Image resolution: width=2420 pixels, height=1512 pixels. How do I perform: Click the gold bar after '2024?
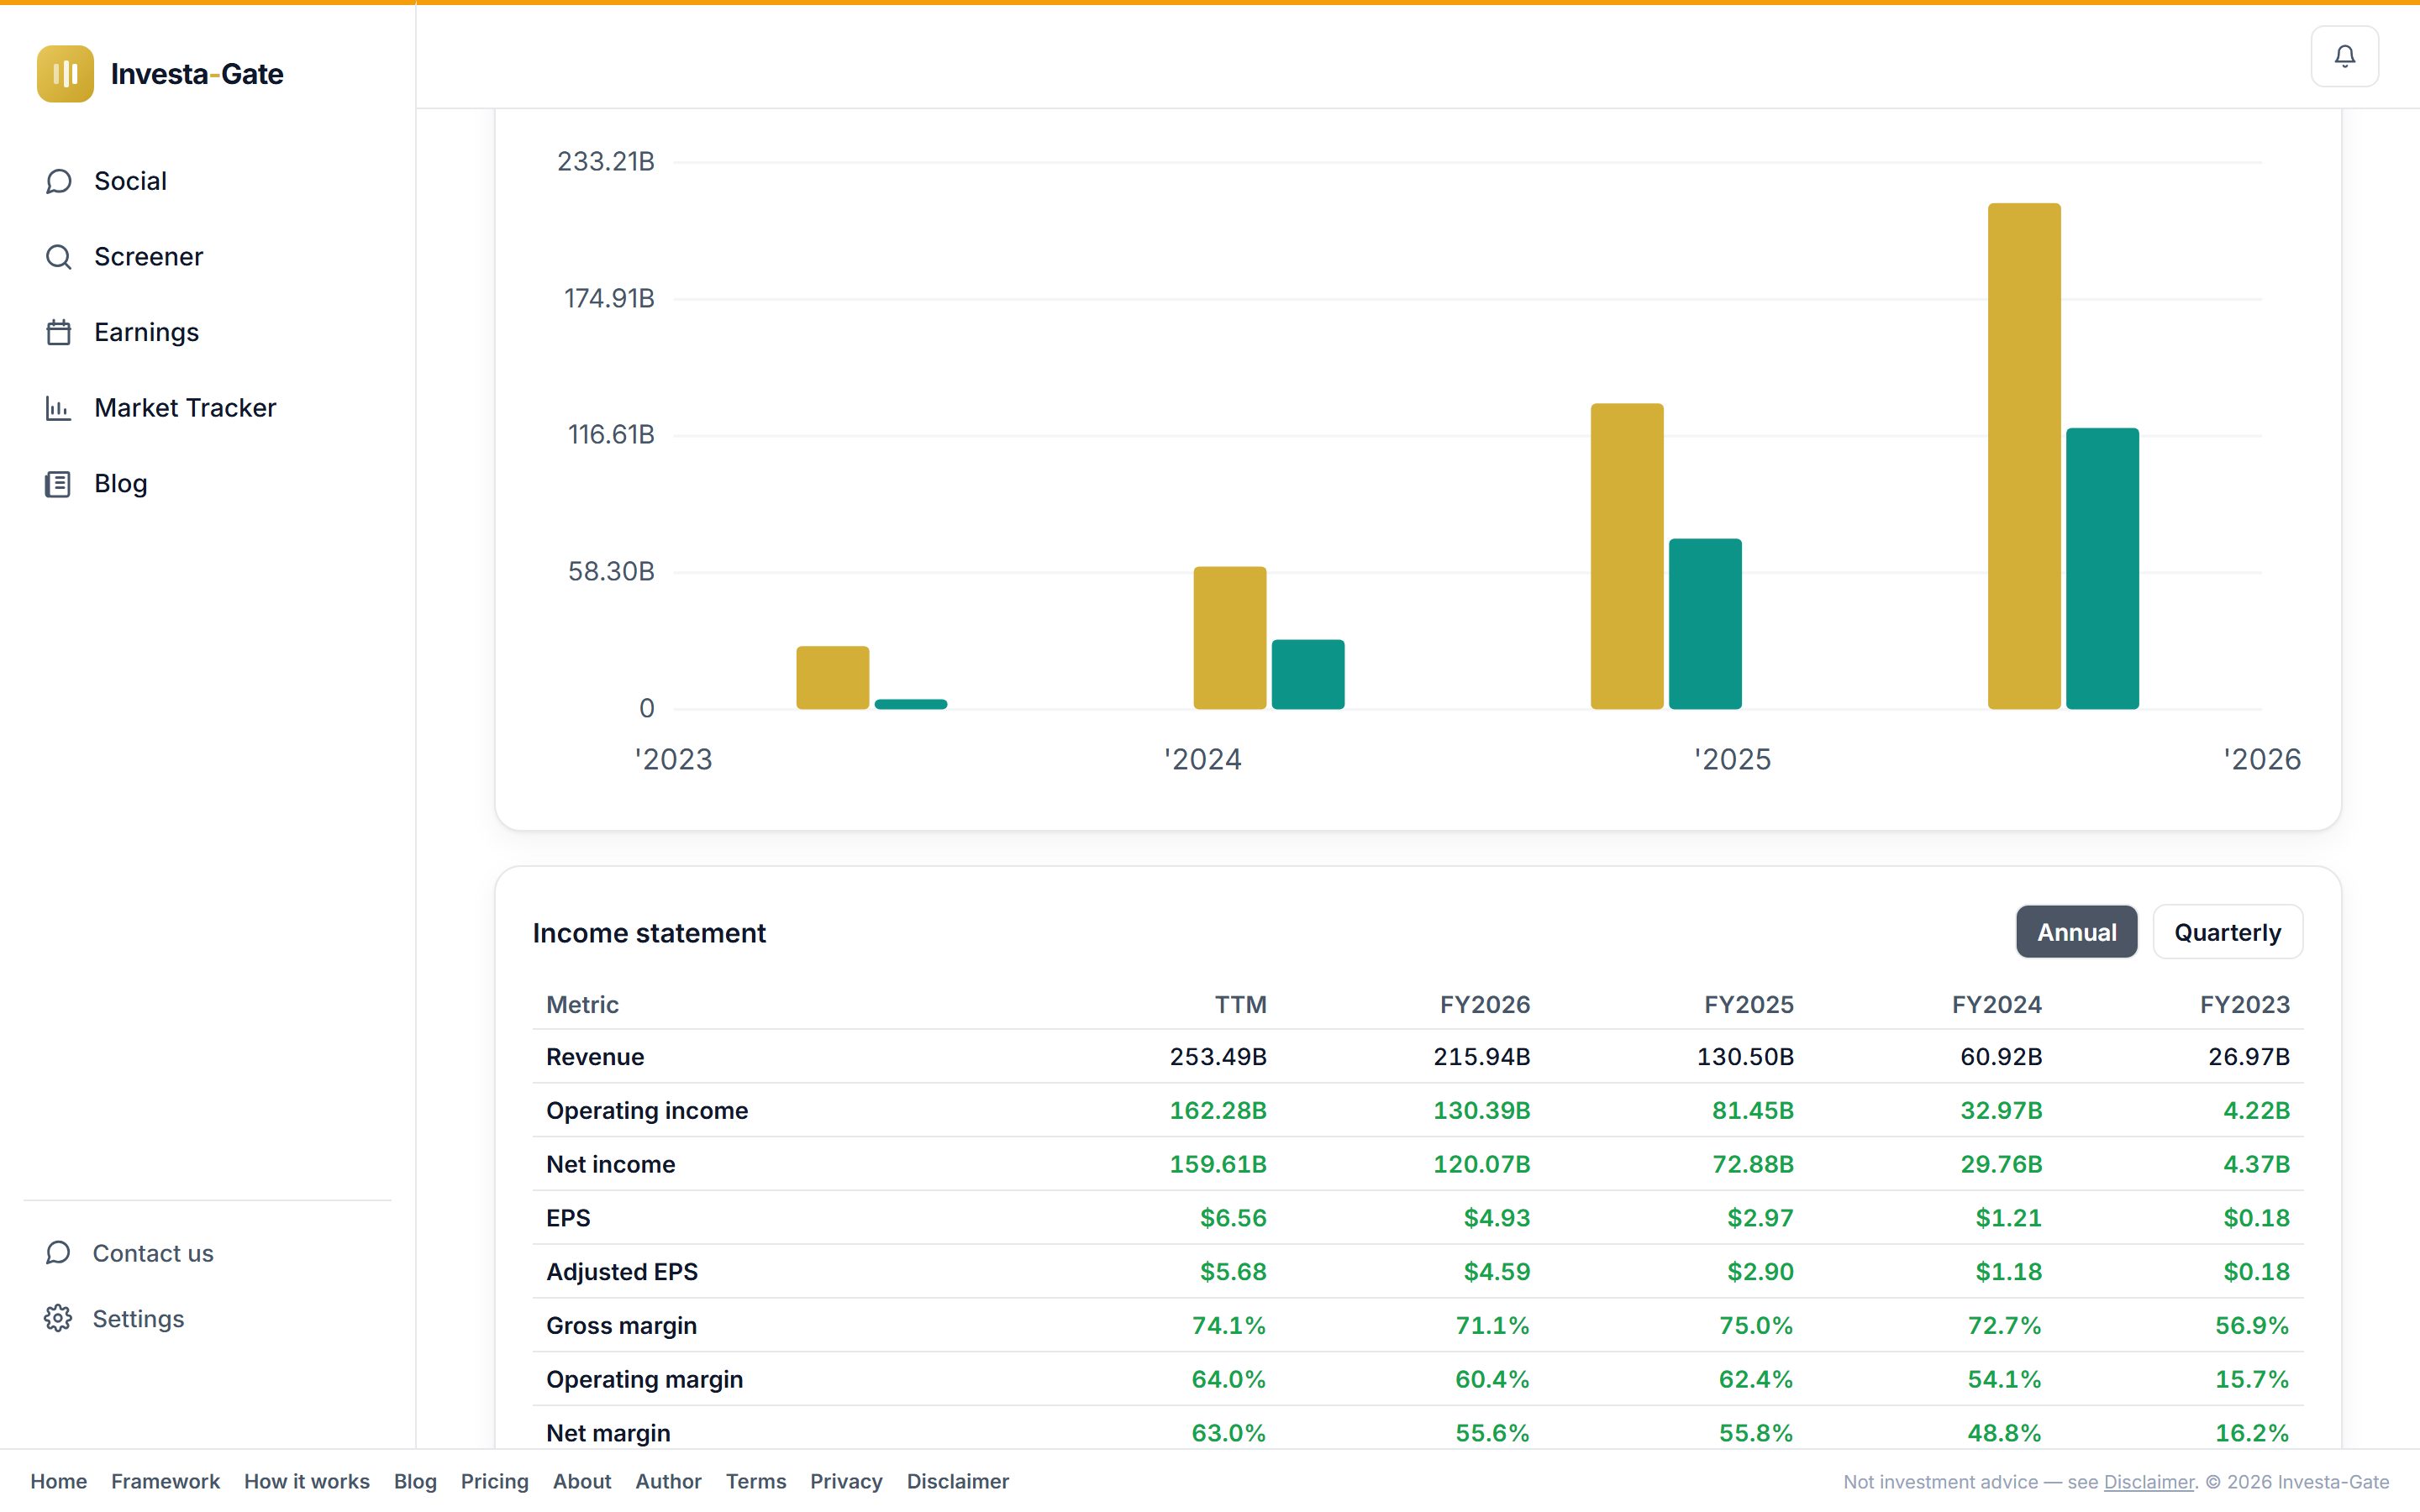[1229, 638]
